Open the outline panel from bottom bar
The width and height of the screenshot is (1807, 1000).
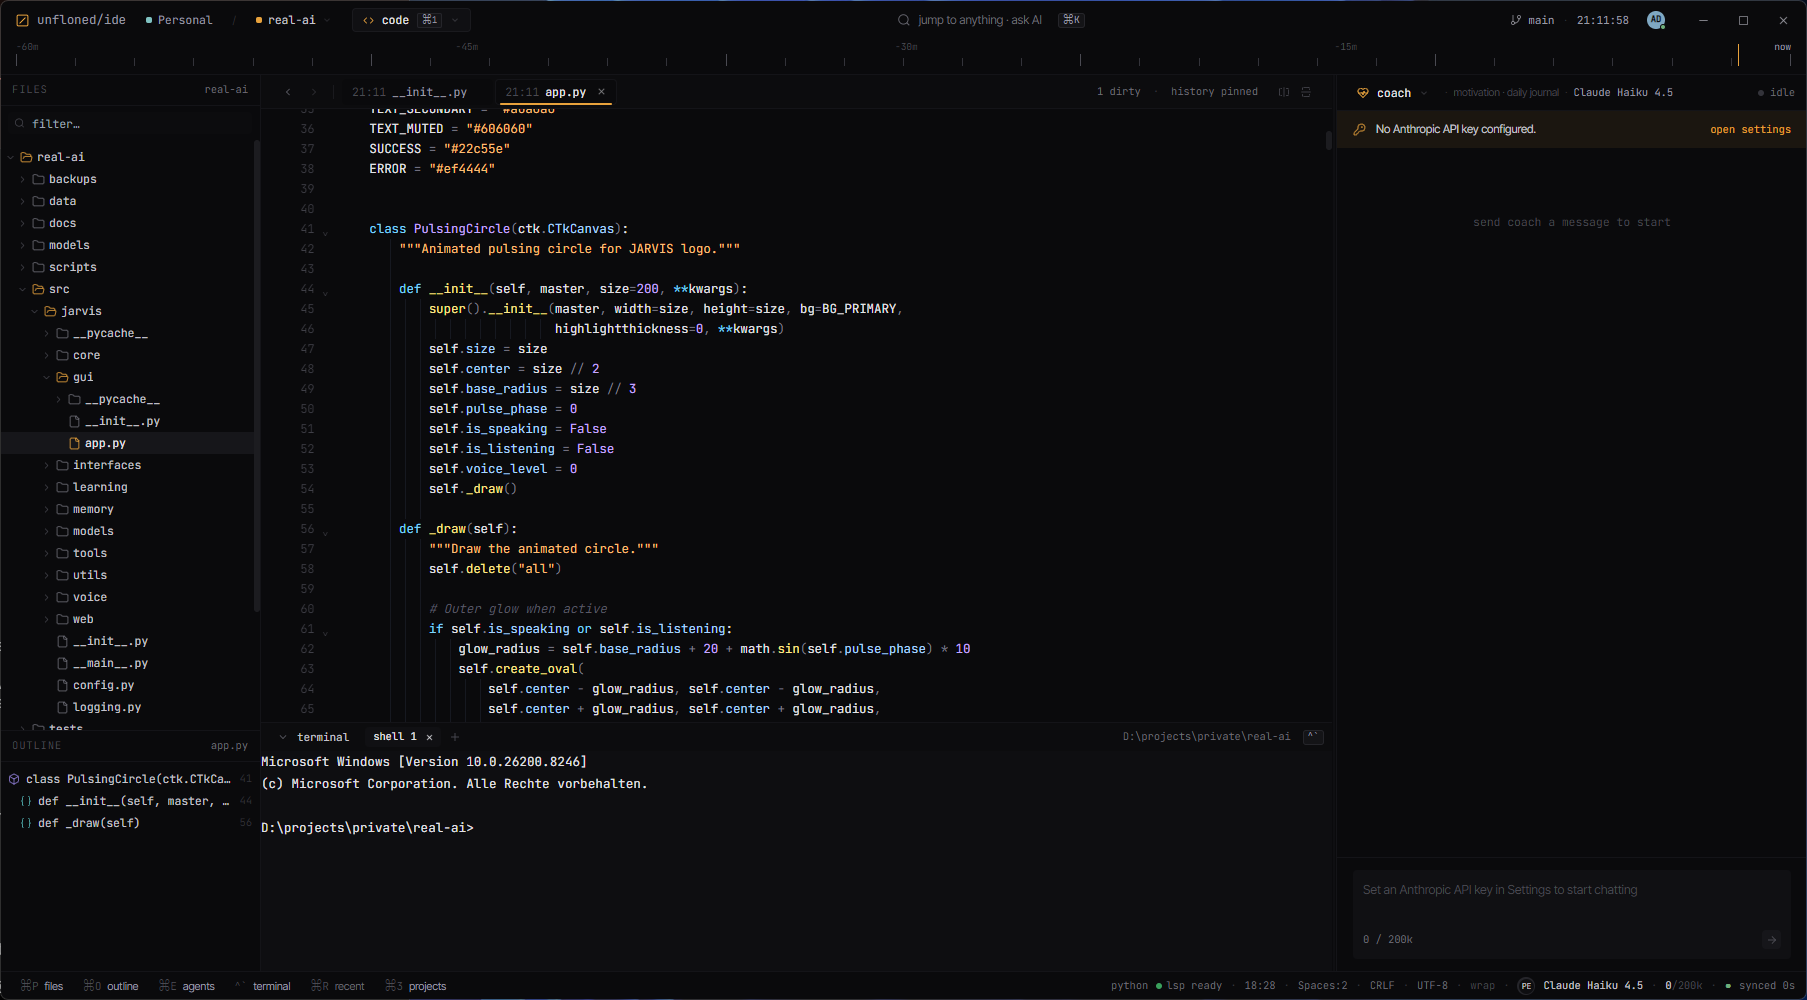111,986
